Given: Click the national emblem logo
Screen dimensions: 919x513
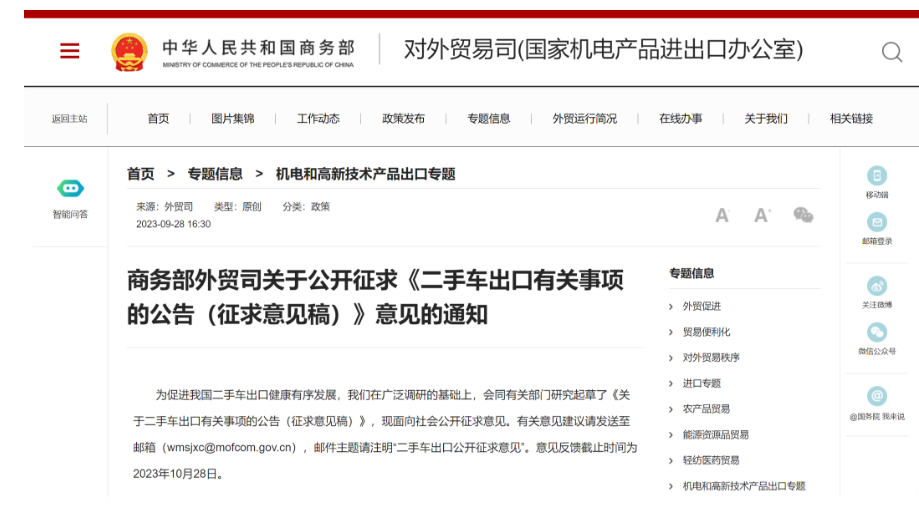Looking at the screenshot, I should [x=129, y=52].
